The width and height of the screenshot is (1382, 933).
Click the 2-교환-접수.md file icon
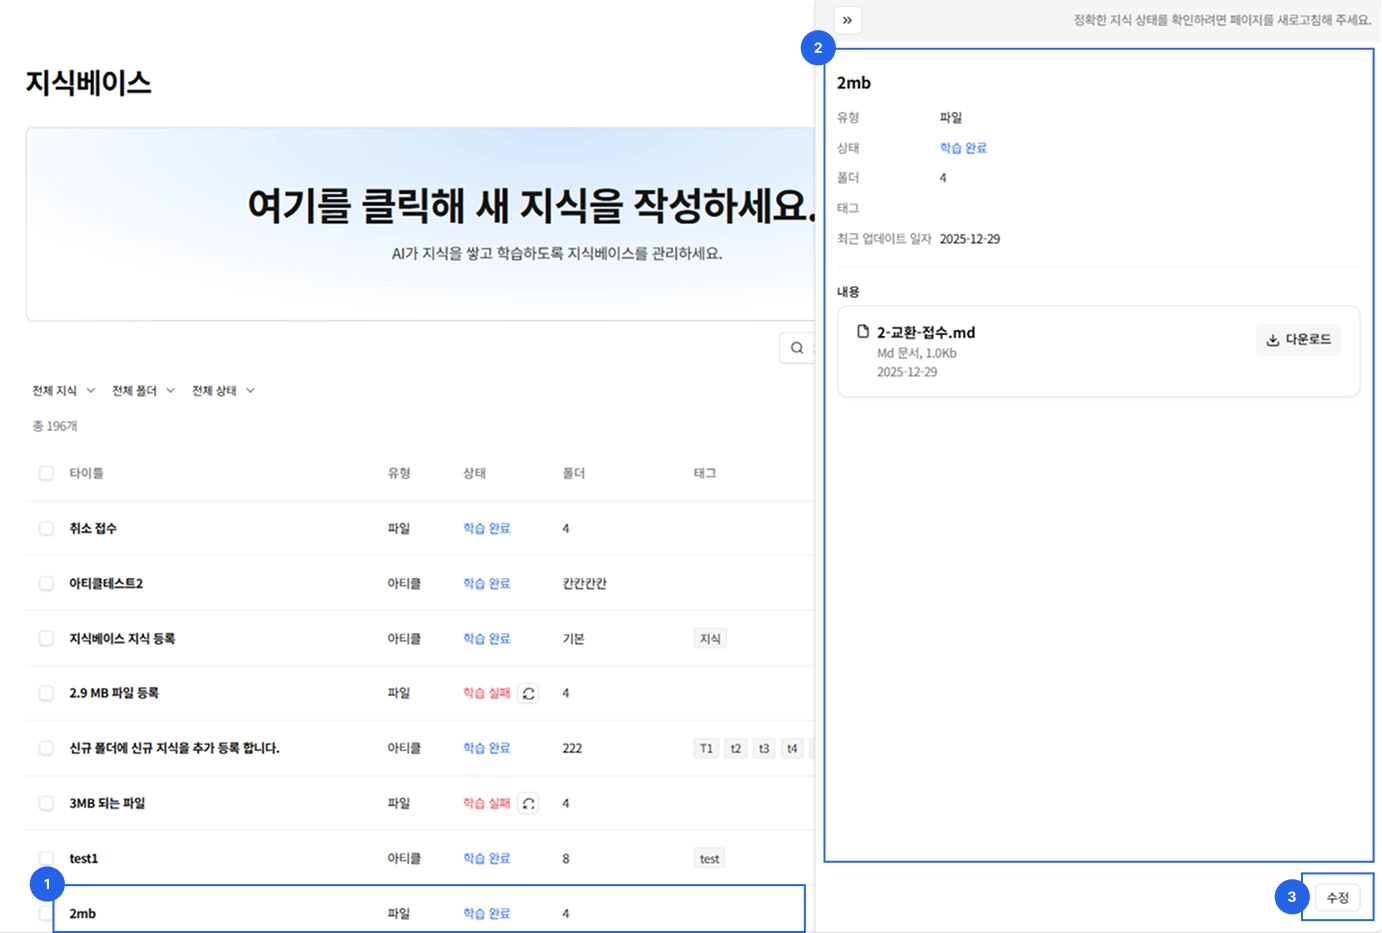pos(862,331)
